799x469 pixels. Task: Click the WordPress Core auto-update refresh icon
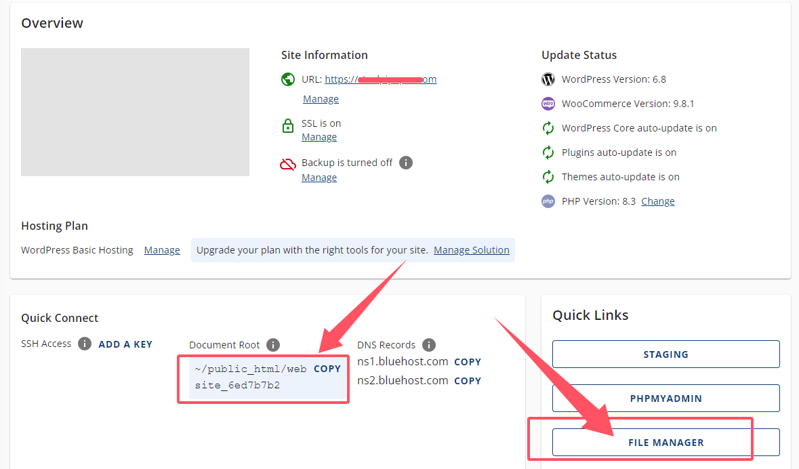(548, 128)
